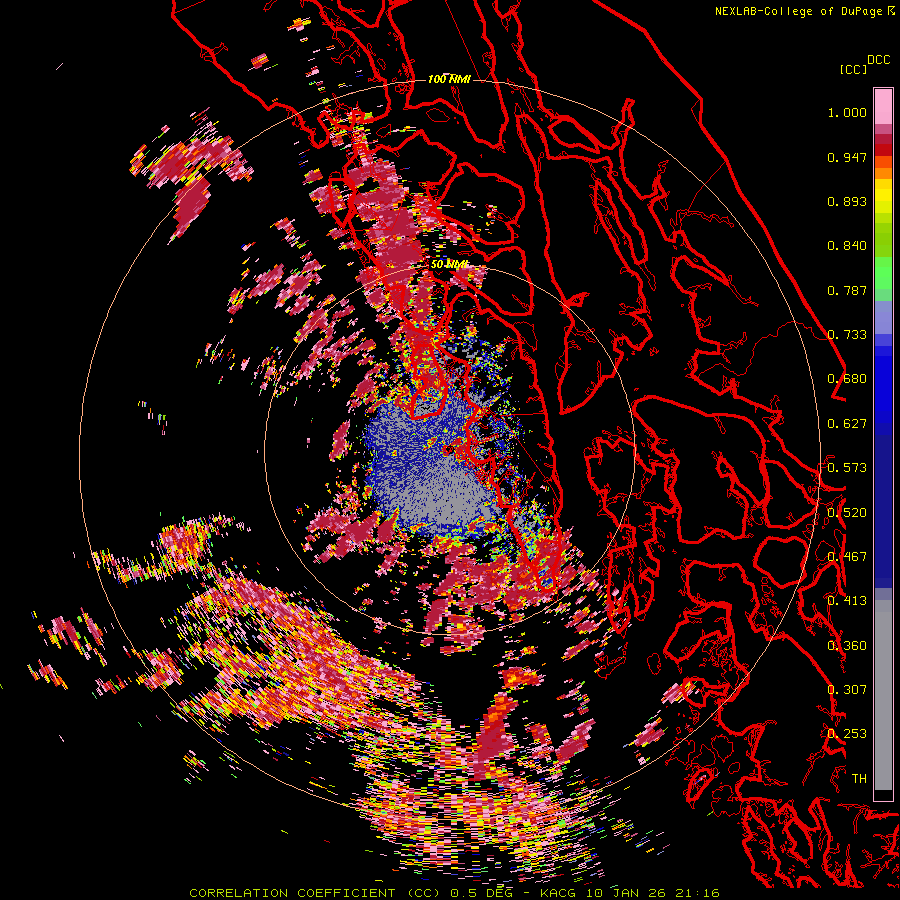The height and width of the screenshot is (900, 900).
Task: Click the [CC] units label
Action: 853,69
